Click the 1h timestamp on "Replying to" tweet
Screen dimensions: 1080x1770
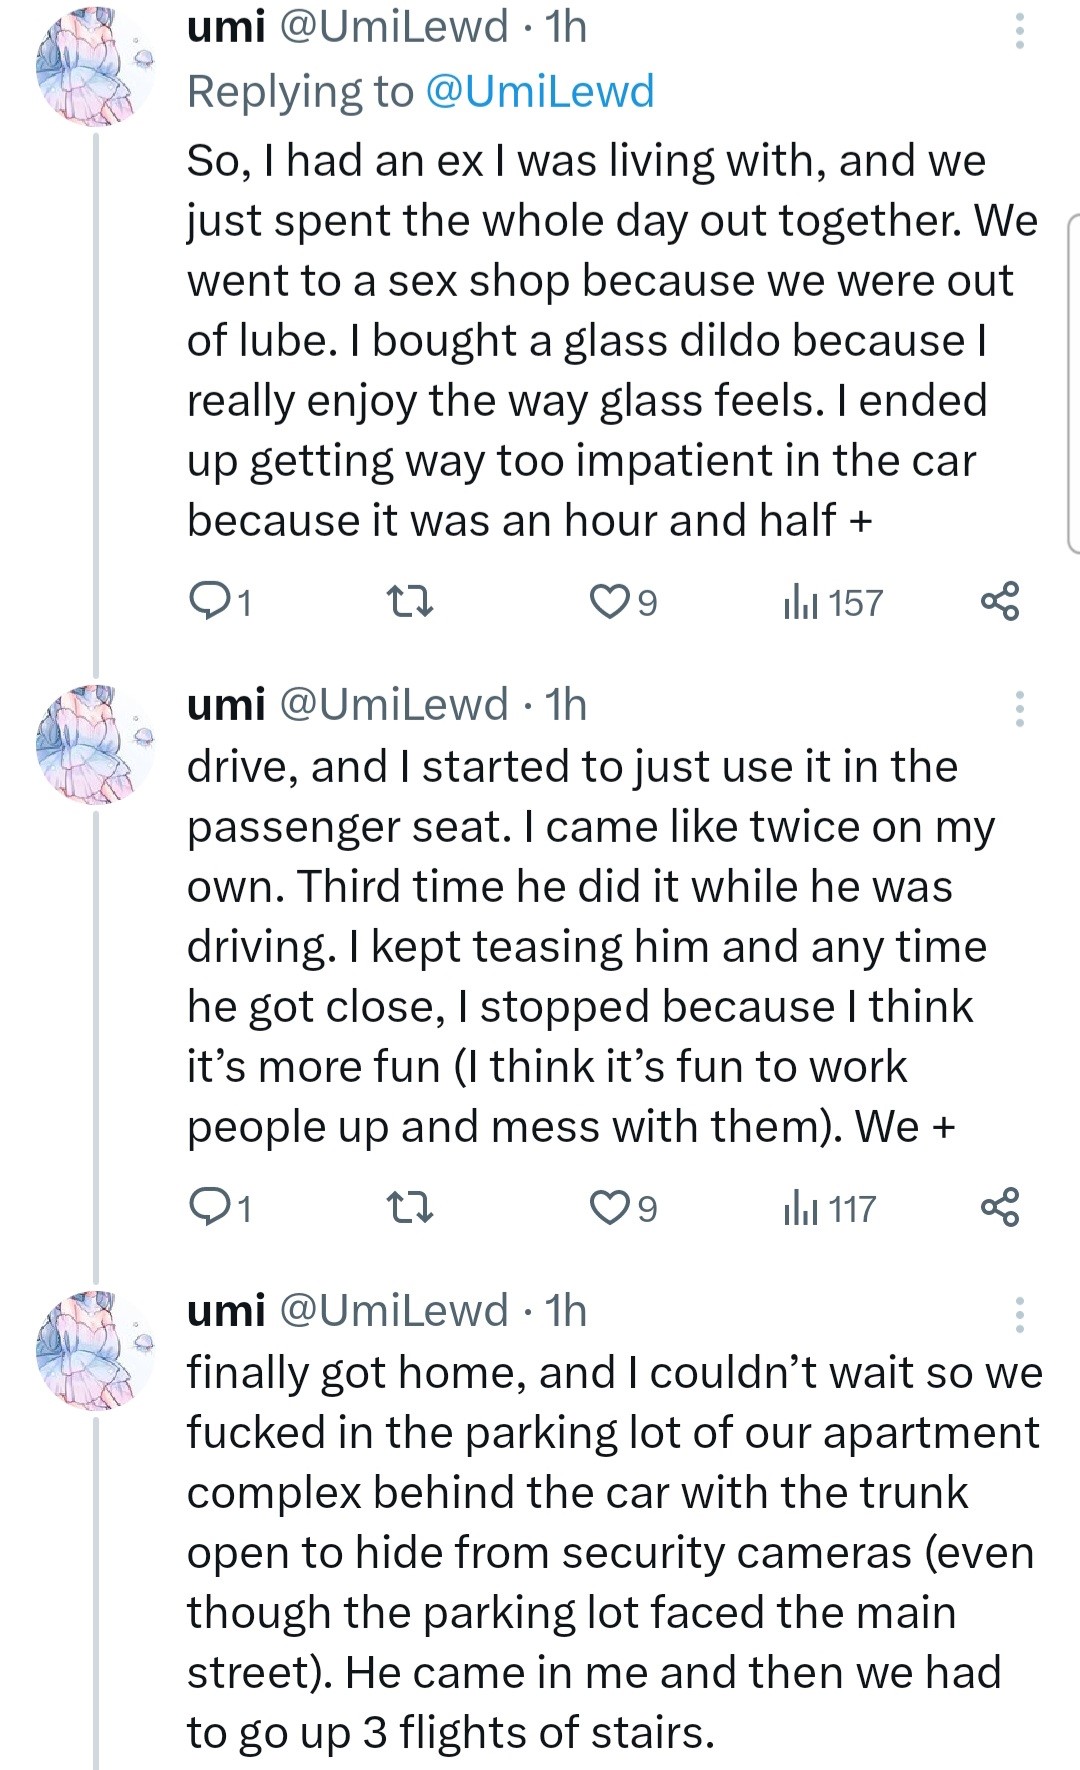click(x=566, y=27)
